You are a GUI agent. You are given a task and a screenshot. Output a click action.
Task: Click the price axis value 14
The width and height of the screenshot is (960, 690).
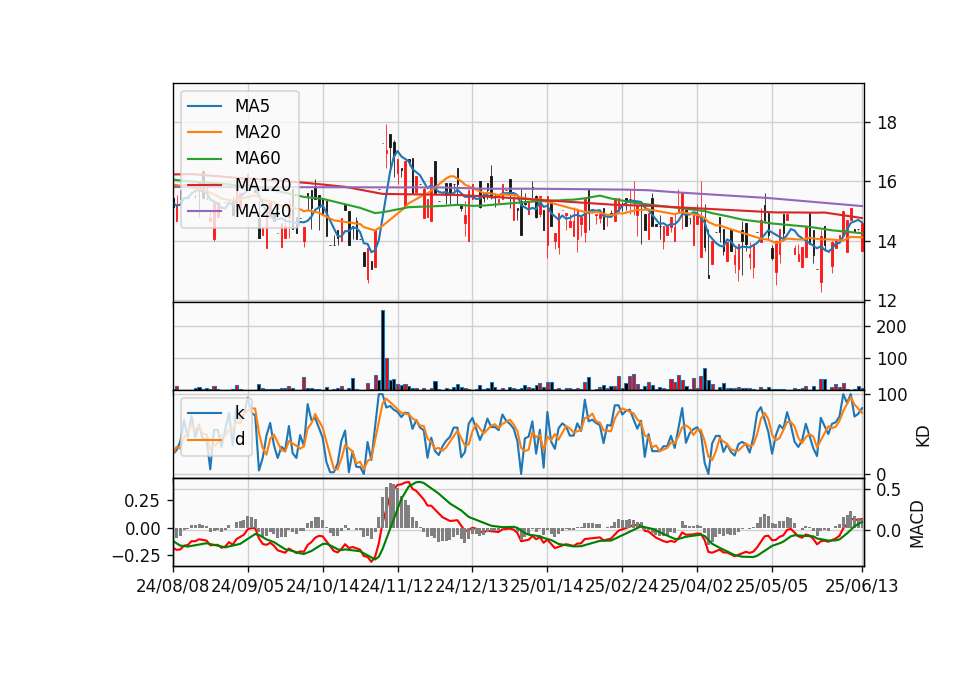(x=887, y=241)
